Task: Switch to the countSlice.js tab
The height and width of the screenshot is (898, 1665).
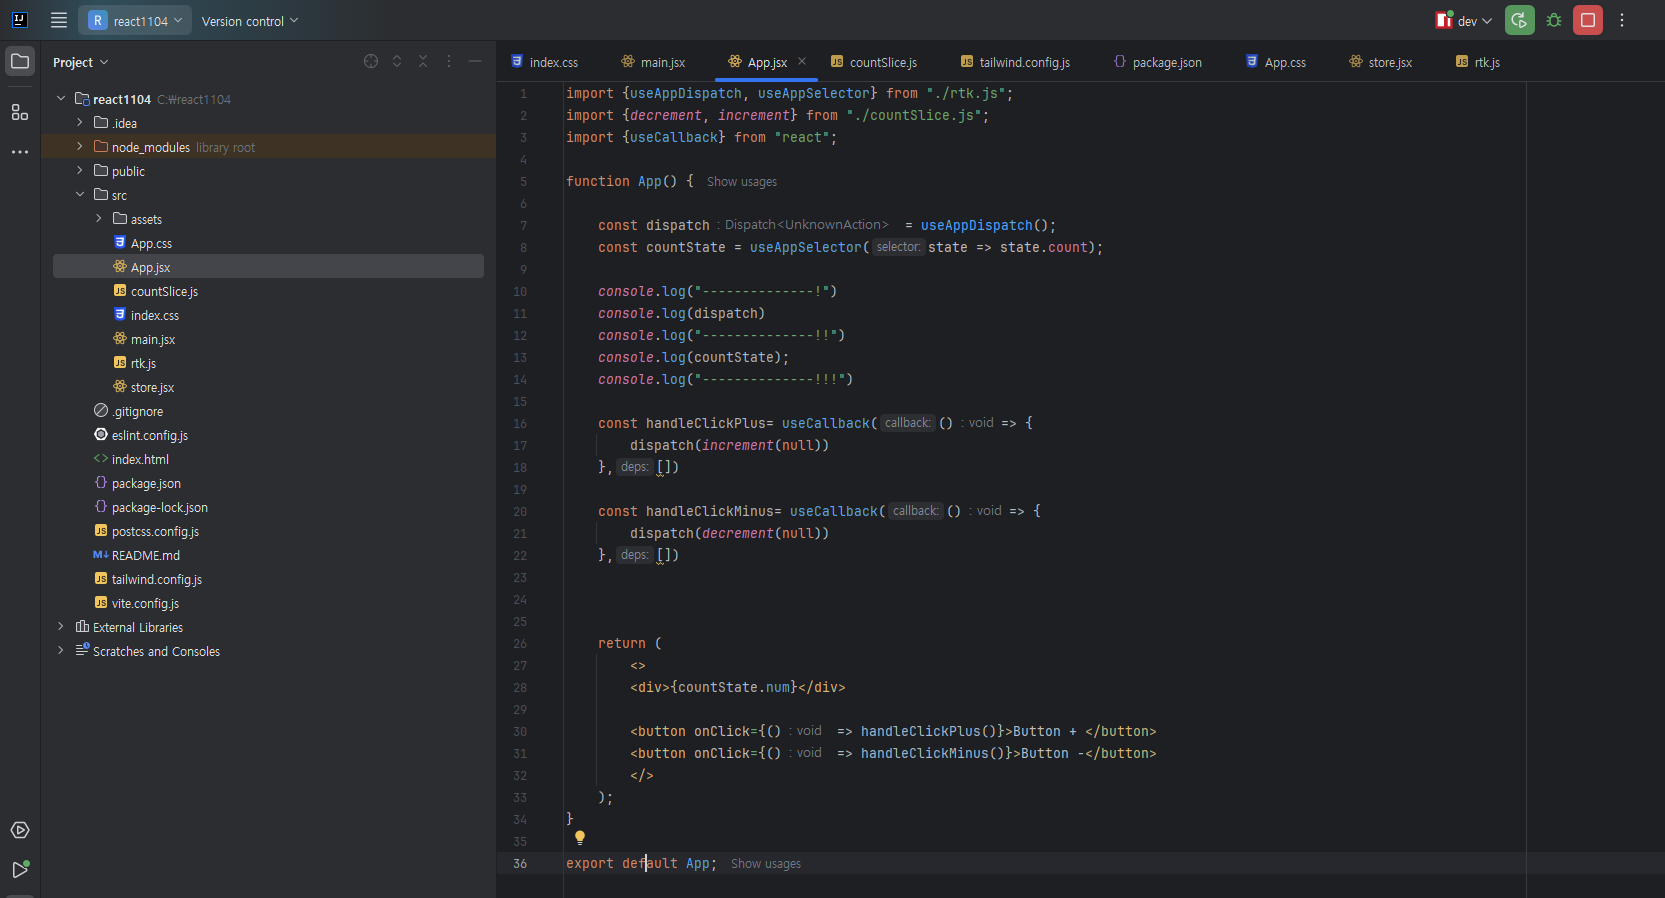Action: coord(874,62)
